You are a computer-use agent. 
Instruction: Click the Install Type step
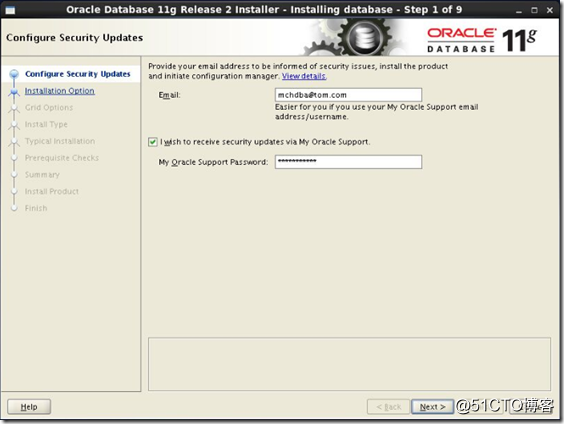[46, 124]
